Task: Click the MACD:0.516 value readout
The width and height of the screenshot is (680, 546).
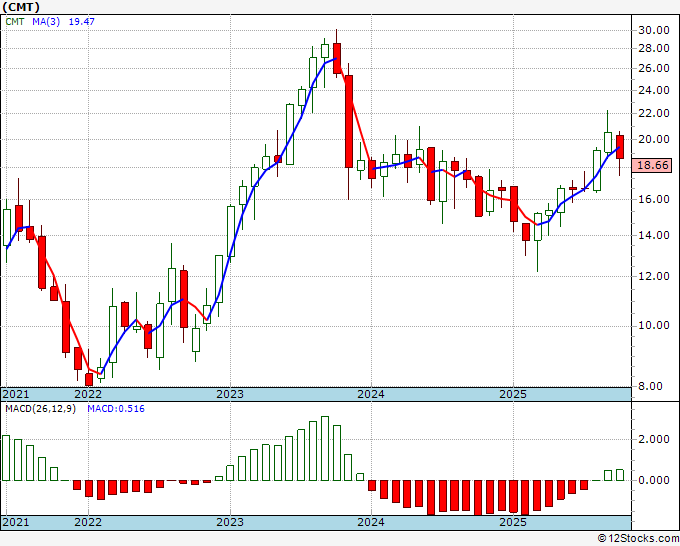Action: (116, 409)
